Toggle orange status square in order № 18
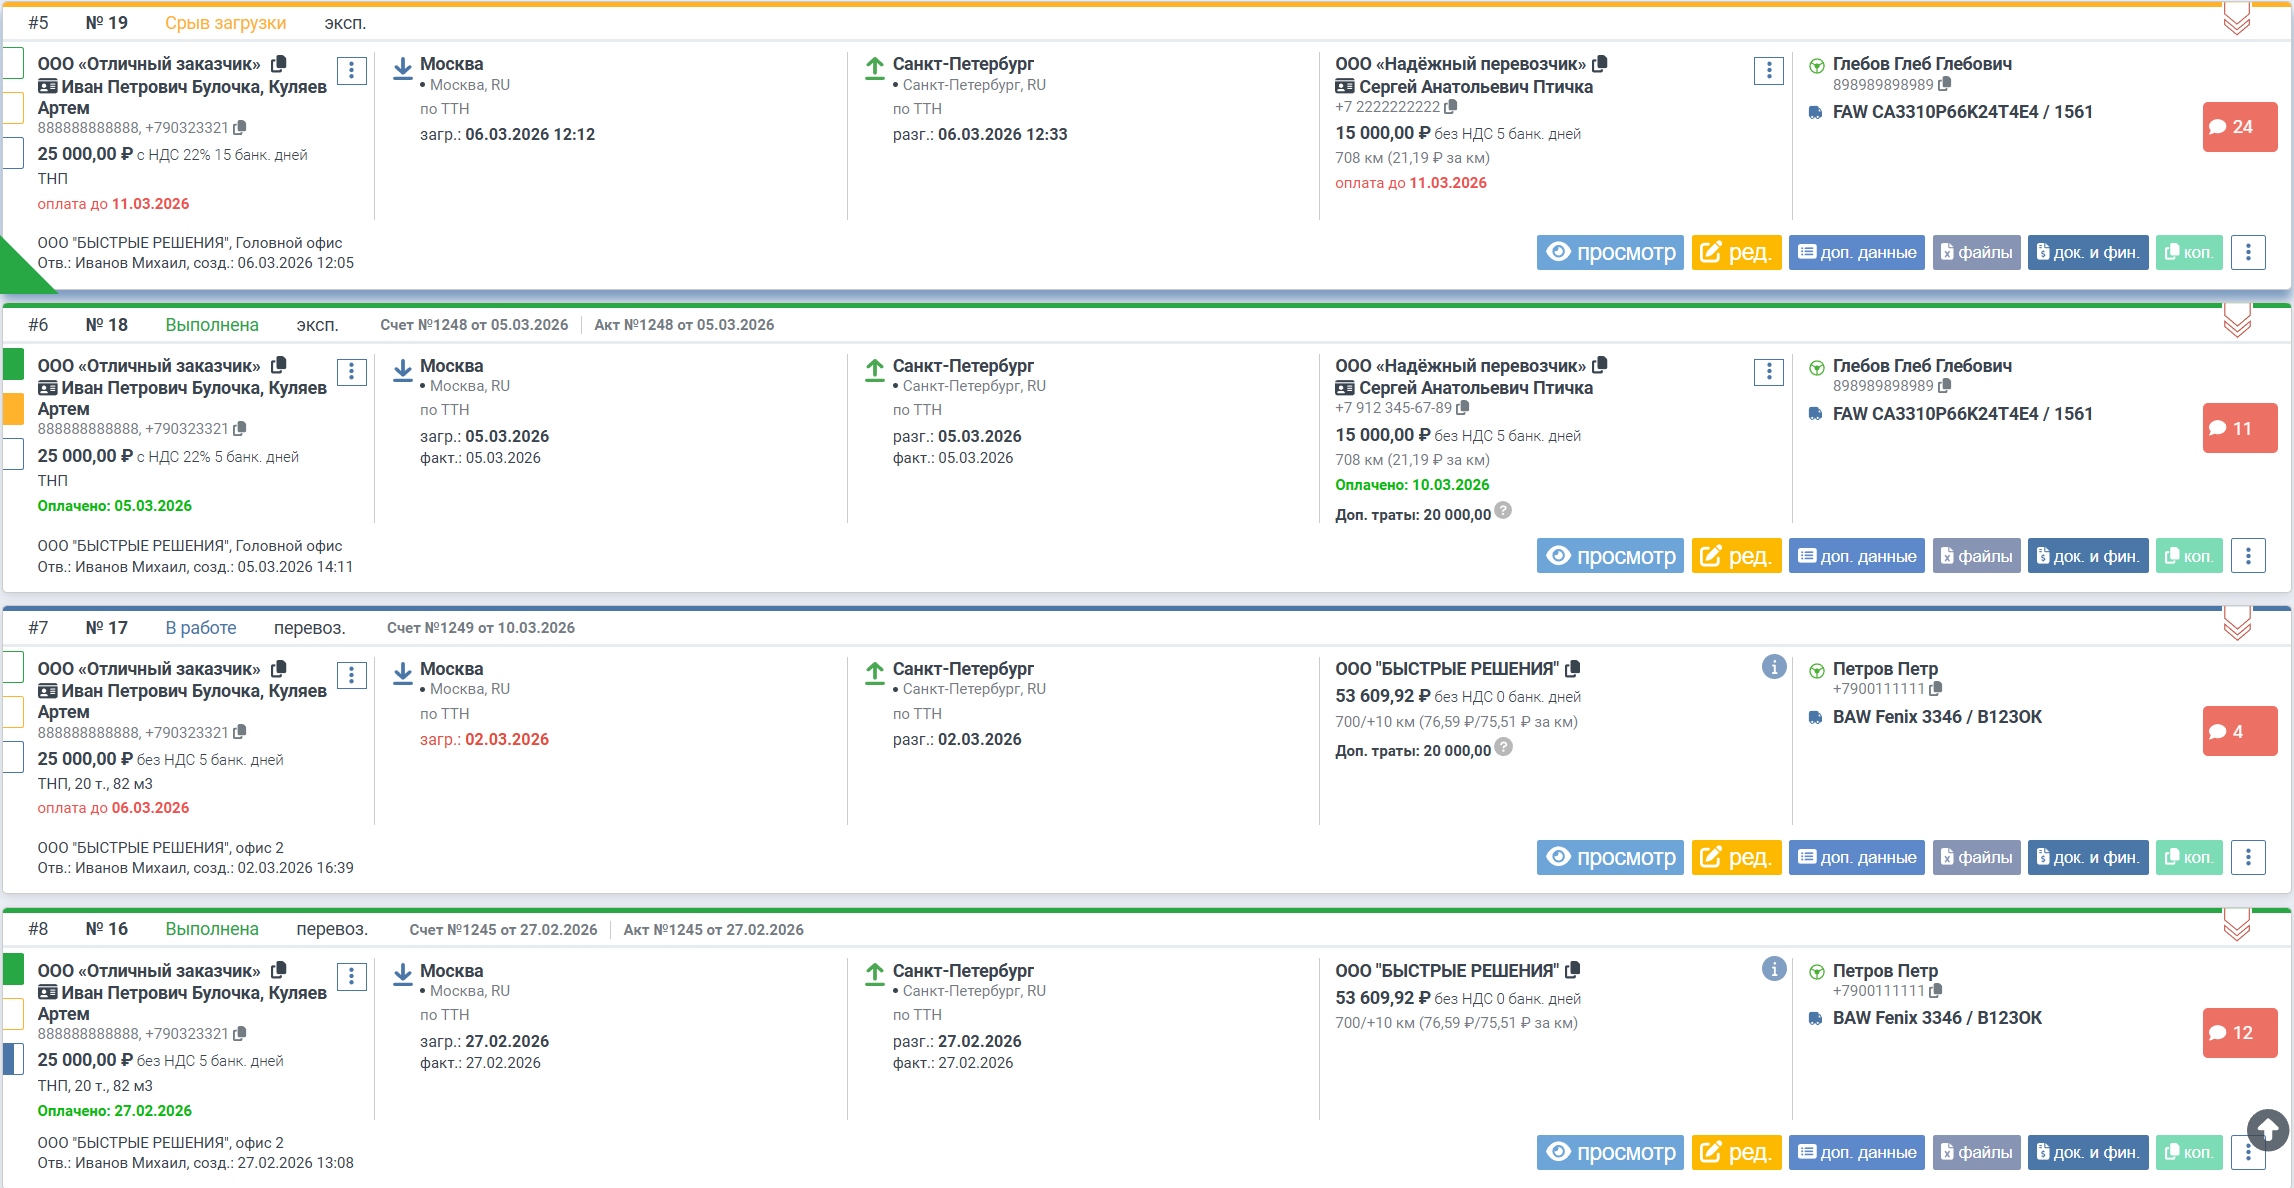 tap(13, 408)
